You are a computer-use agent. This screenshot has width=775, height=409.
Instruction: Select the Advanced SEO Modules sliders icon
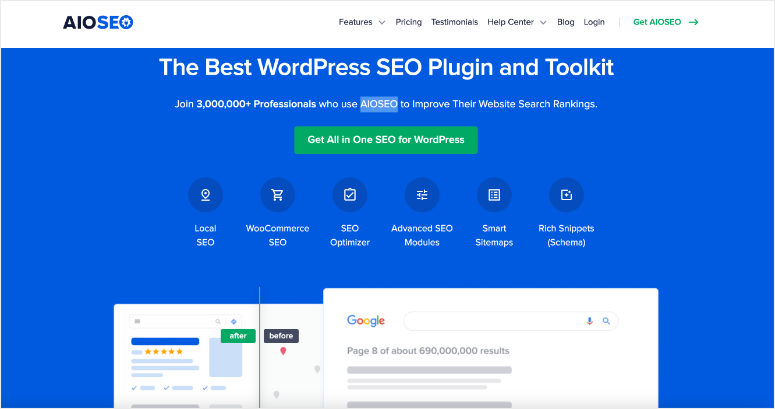pos(422,195)
